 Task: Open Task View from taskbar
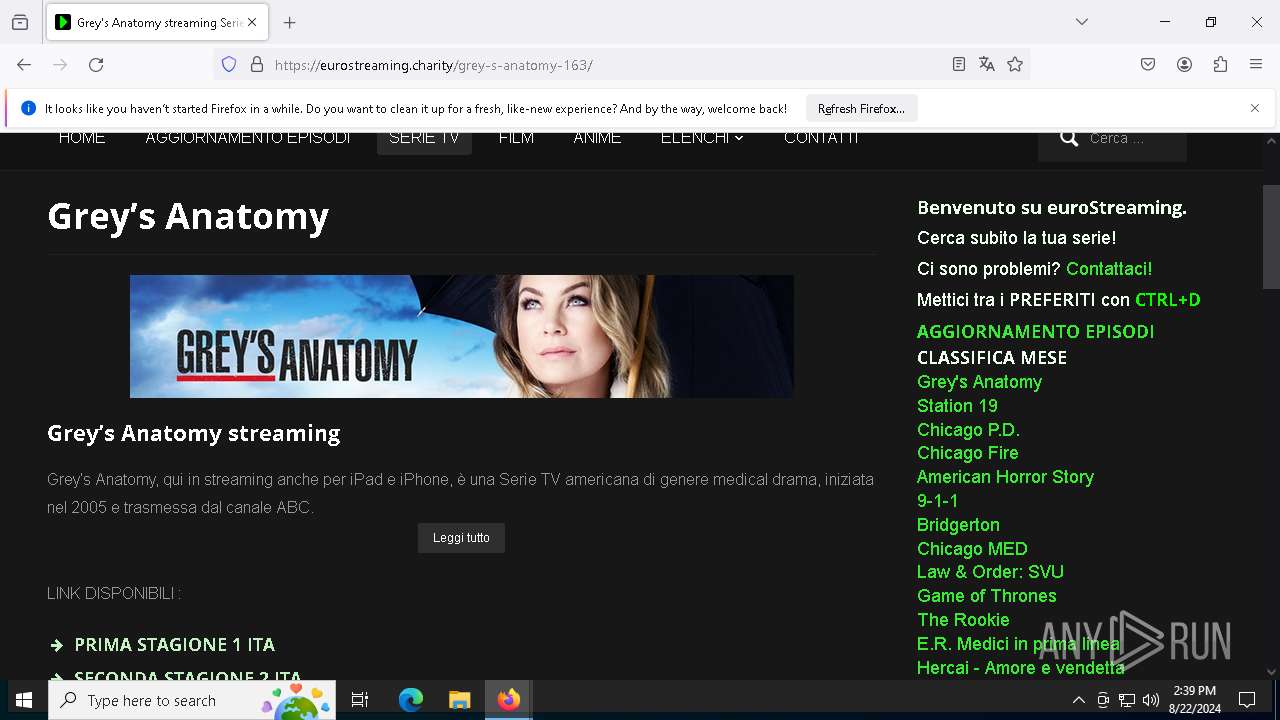tap(360, 700)
